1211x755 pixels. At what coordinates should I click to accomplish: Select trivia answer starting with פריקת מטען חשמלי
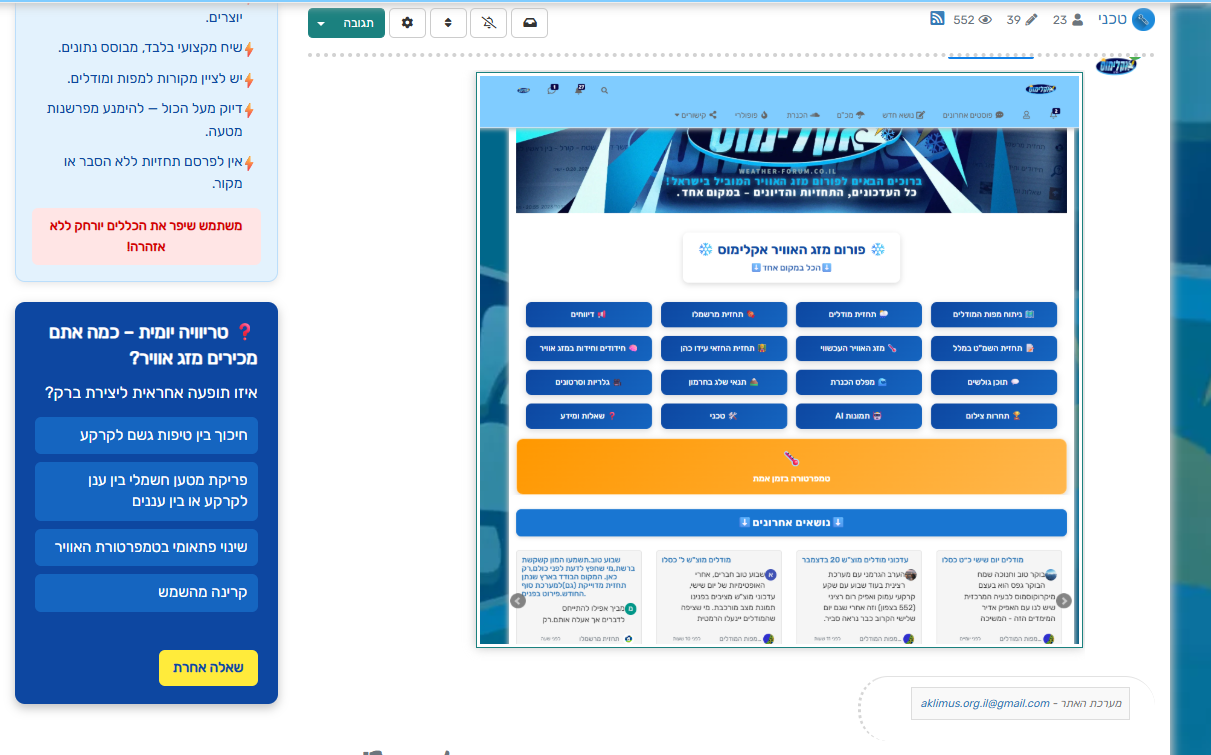tap(146, 491)
